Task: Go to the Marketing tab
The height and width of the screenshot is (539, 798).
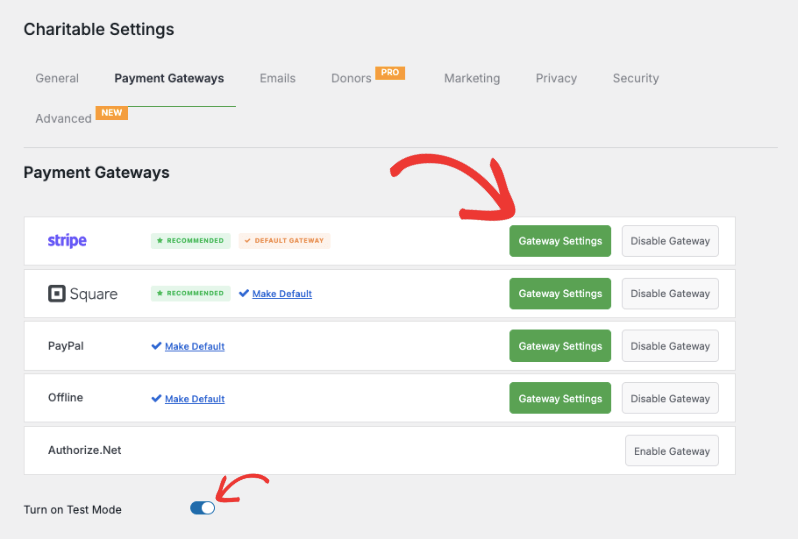Action: (x=472, y=78)
